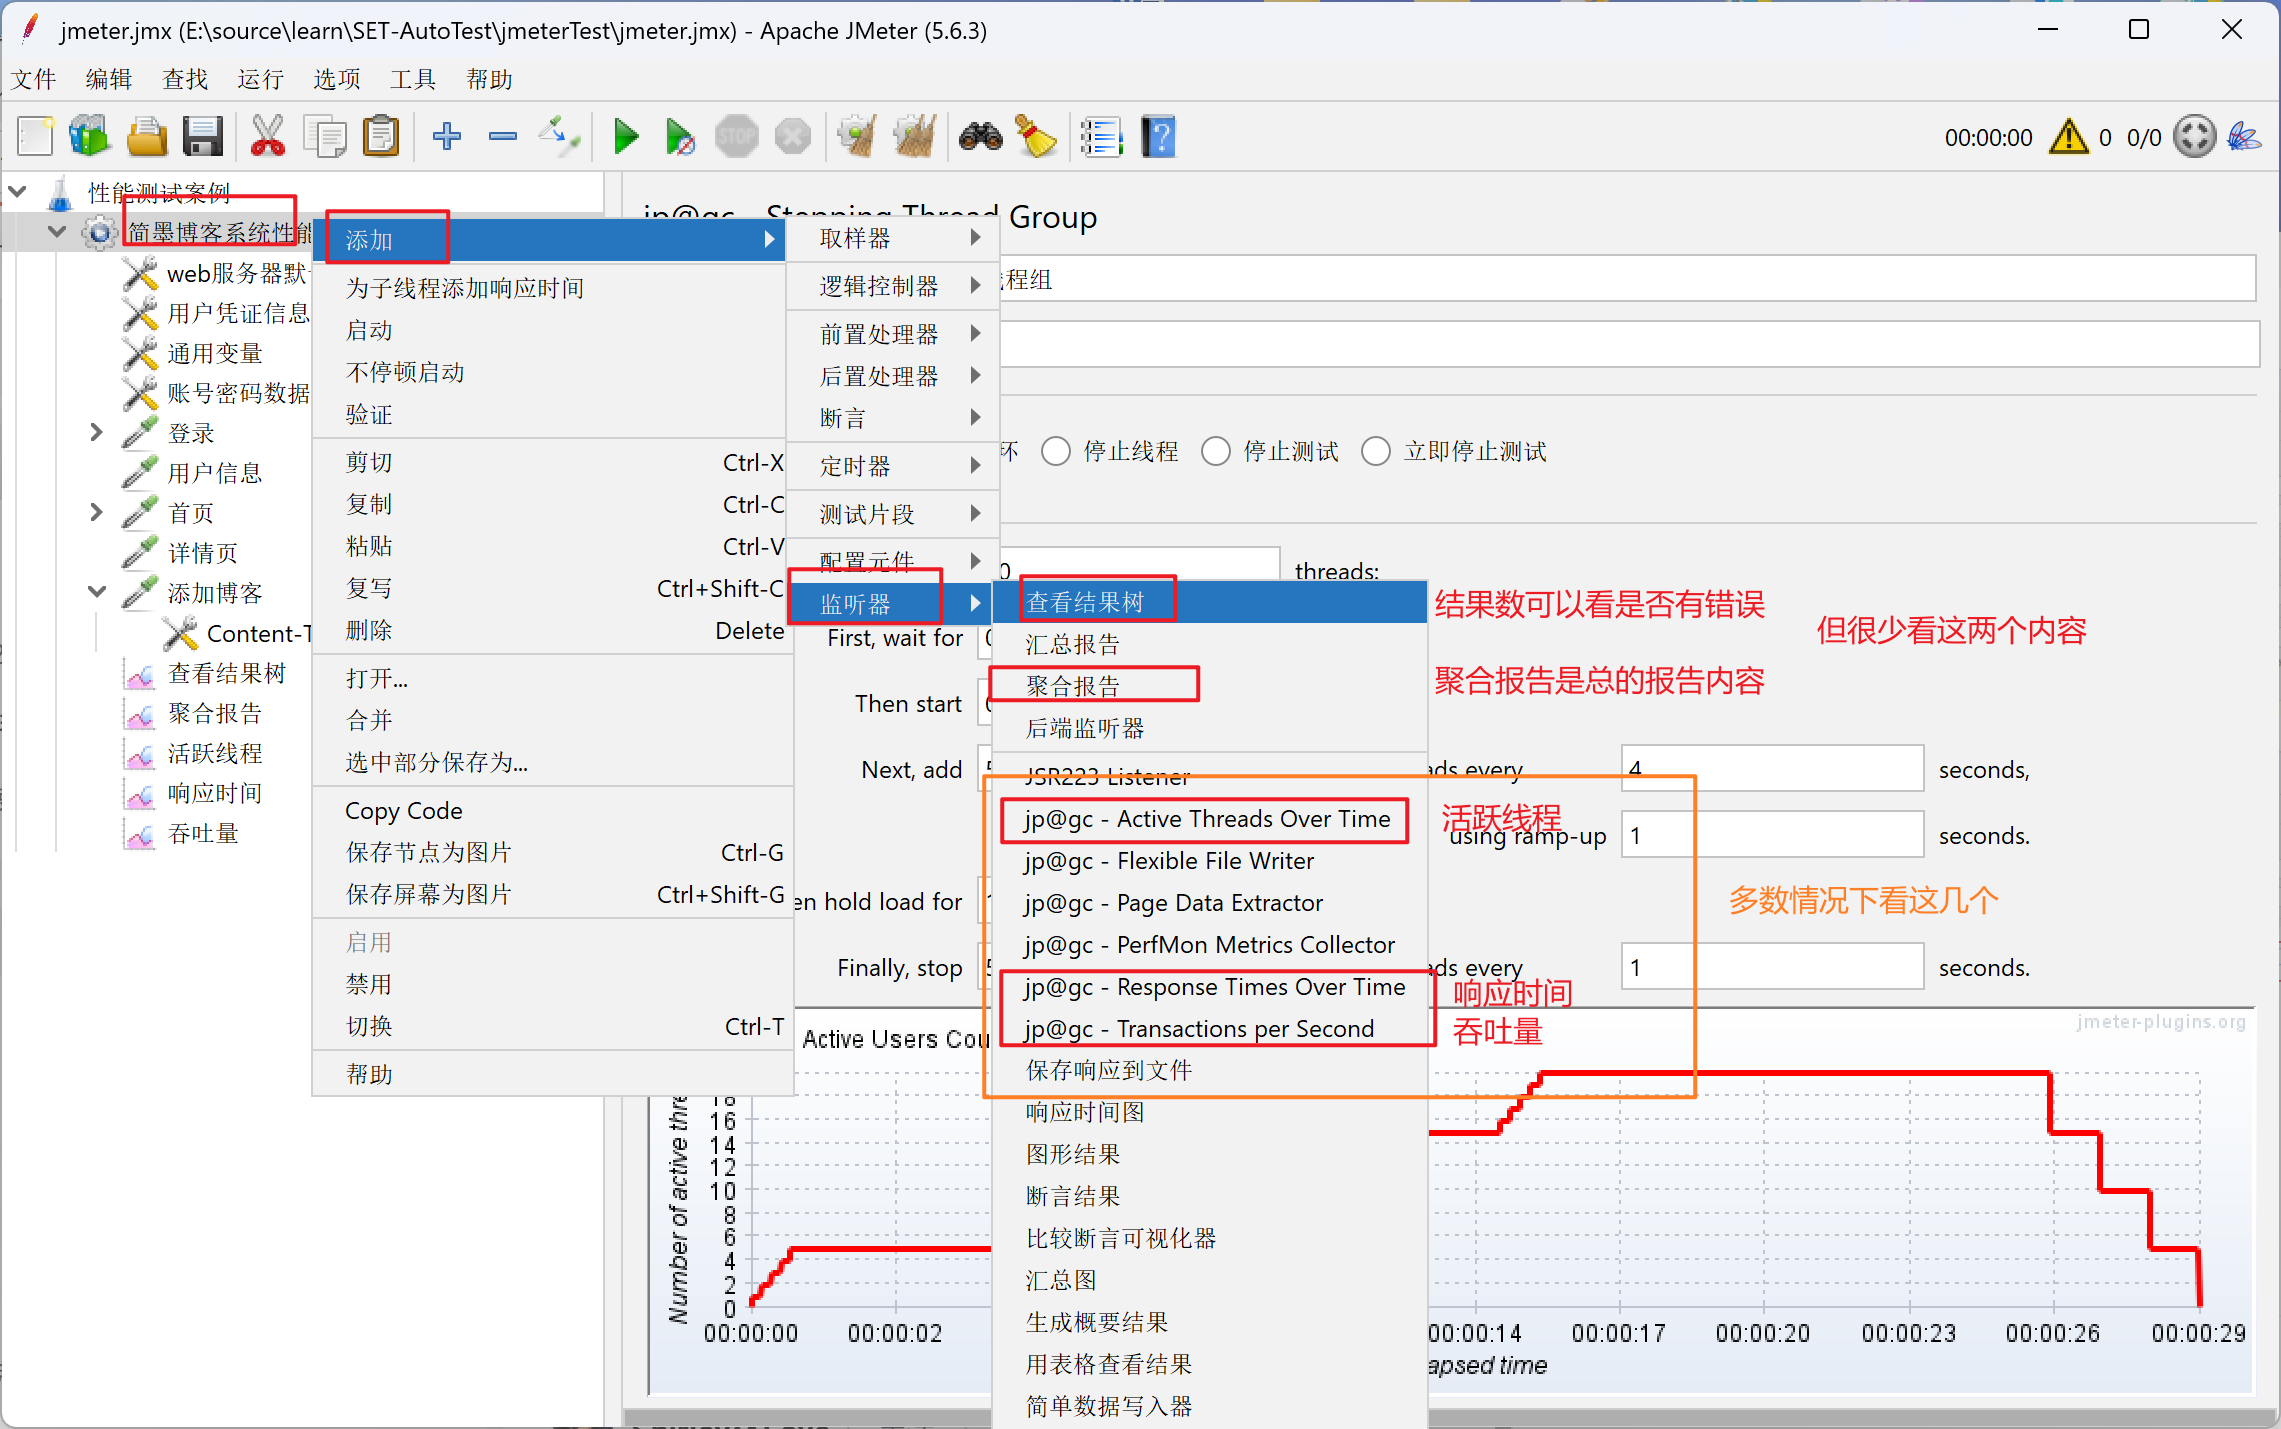Image resolution: width=2281 pixels, height=1429 pixels.
Task: Open the Function Helper list icon
Action: 1102,136
